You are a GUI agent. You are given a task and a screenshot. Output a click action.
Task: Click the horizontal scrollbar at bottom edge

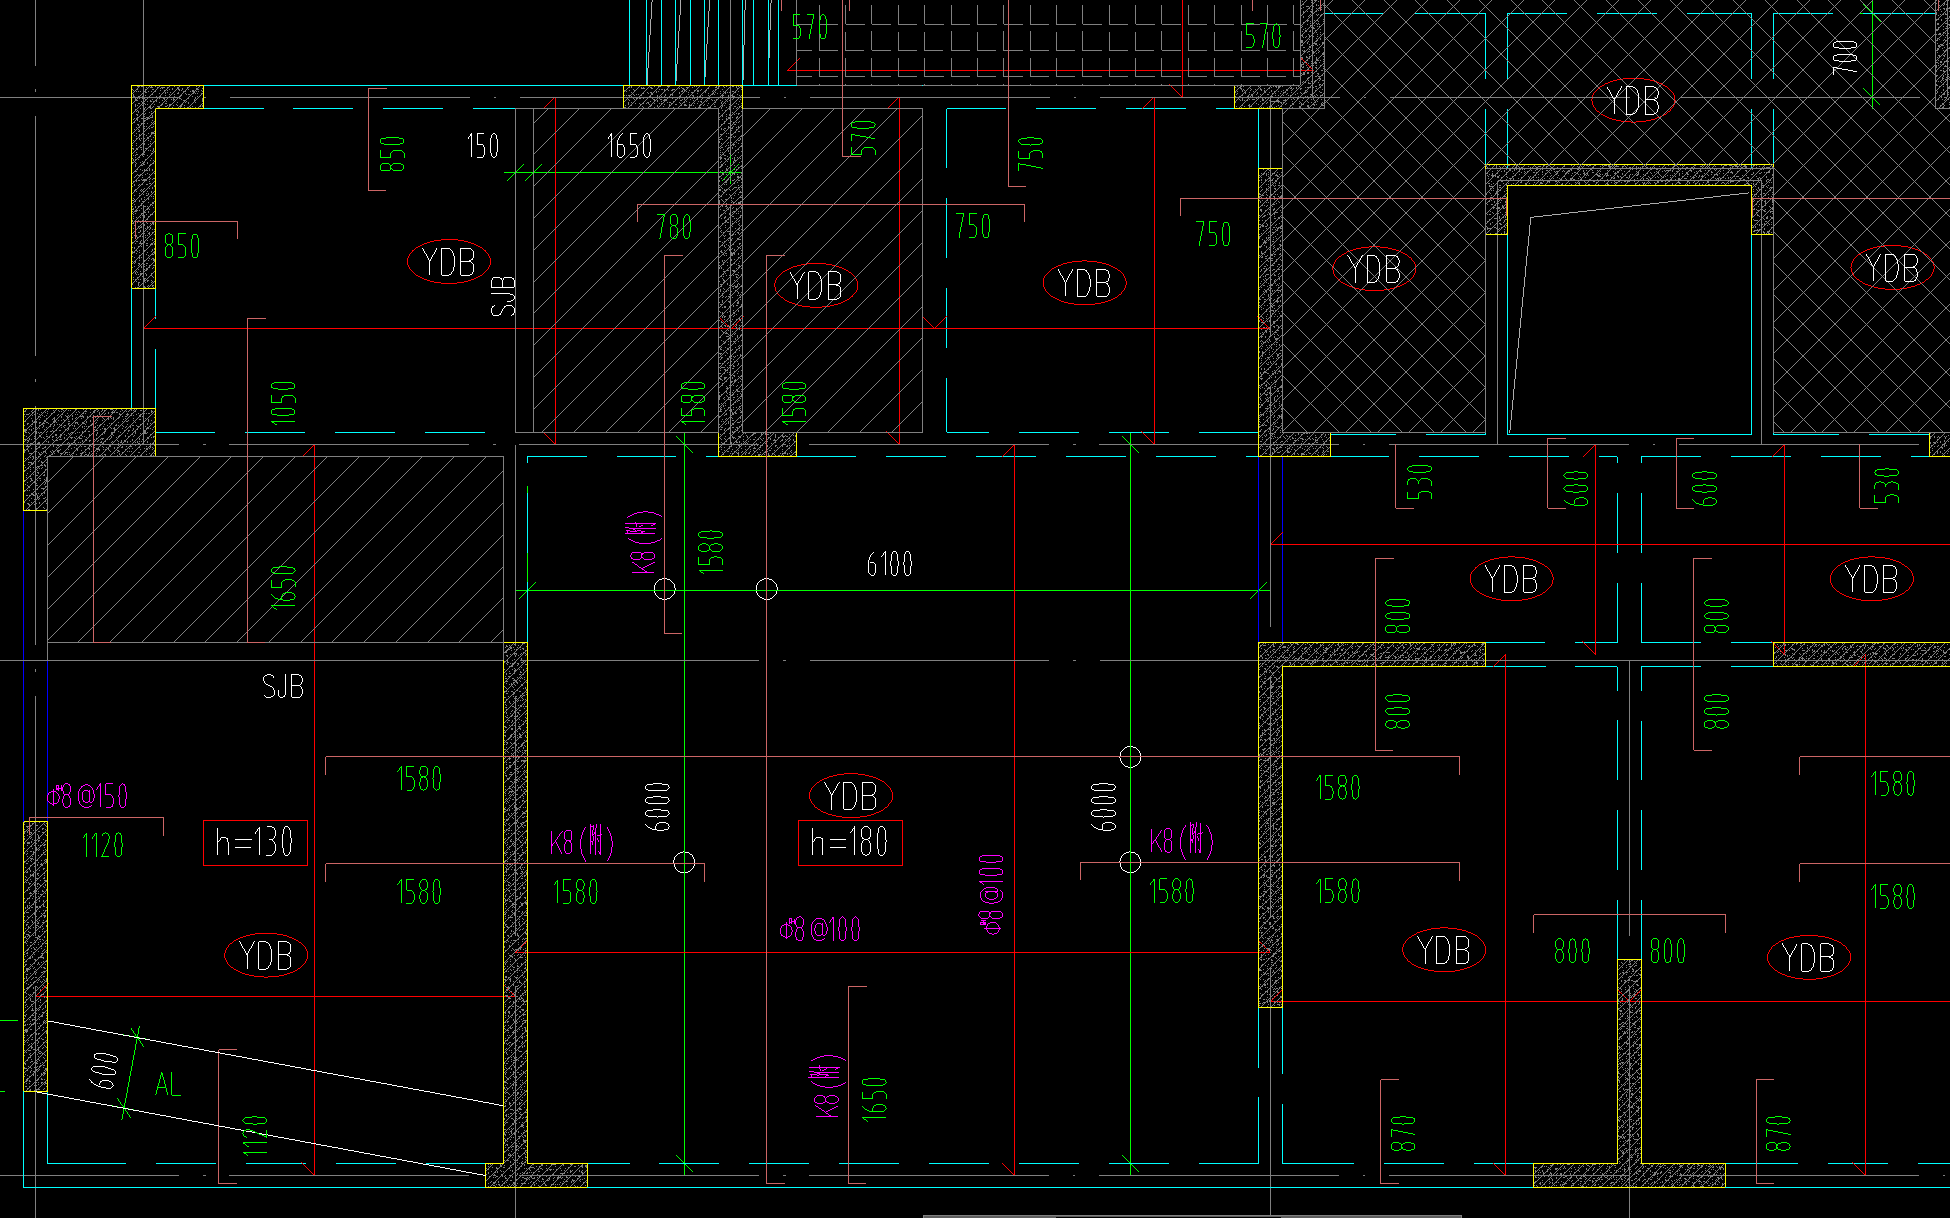tap(1190, 1215)
